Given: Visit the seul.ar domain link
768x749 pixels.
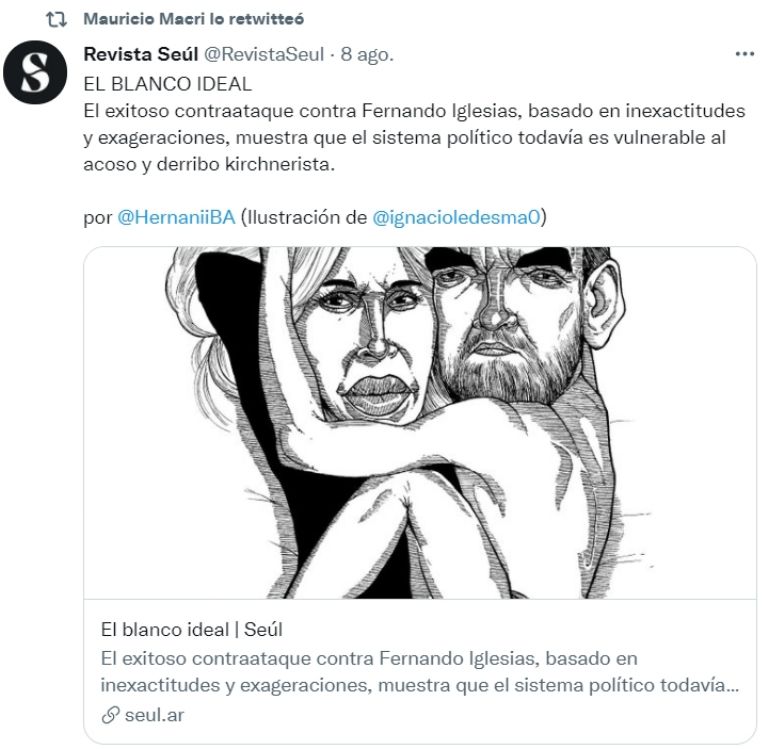Looking at the screenshot, I should [154, 715].
